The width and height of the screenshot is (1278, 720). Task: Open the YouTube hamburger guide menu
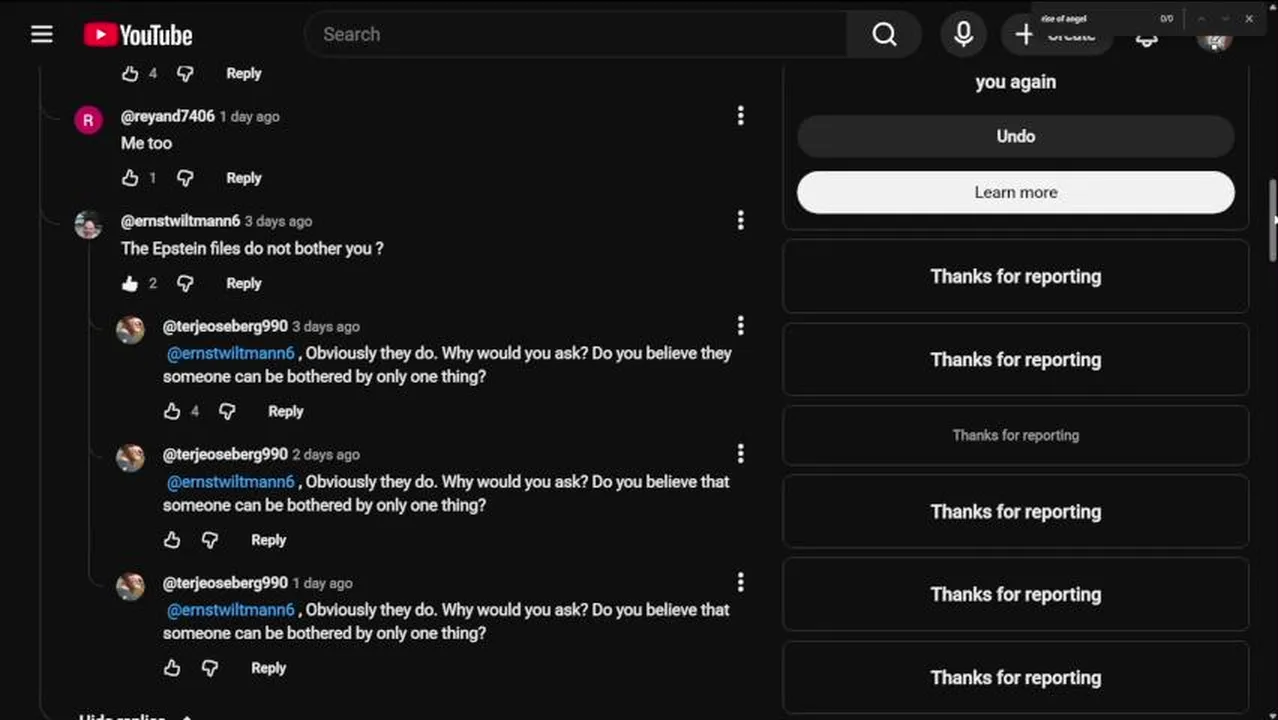click(x=41, y=35)
